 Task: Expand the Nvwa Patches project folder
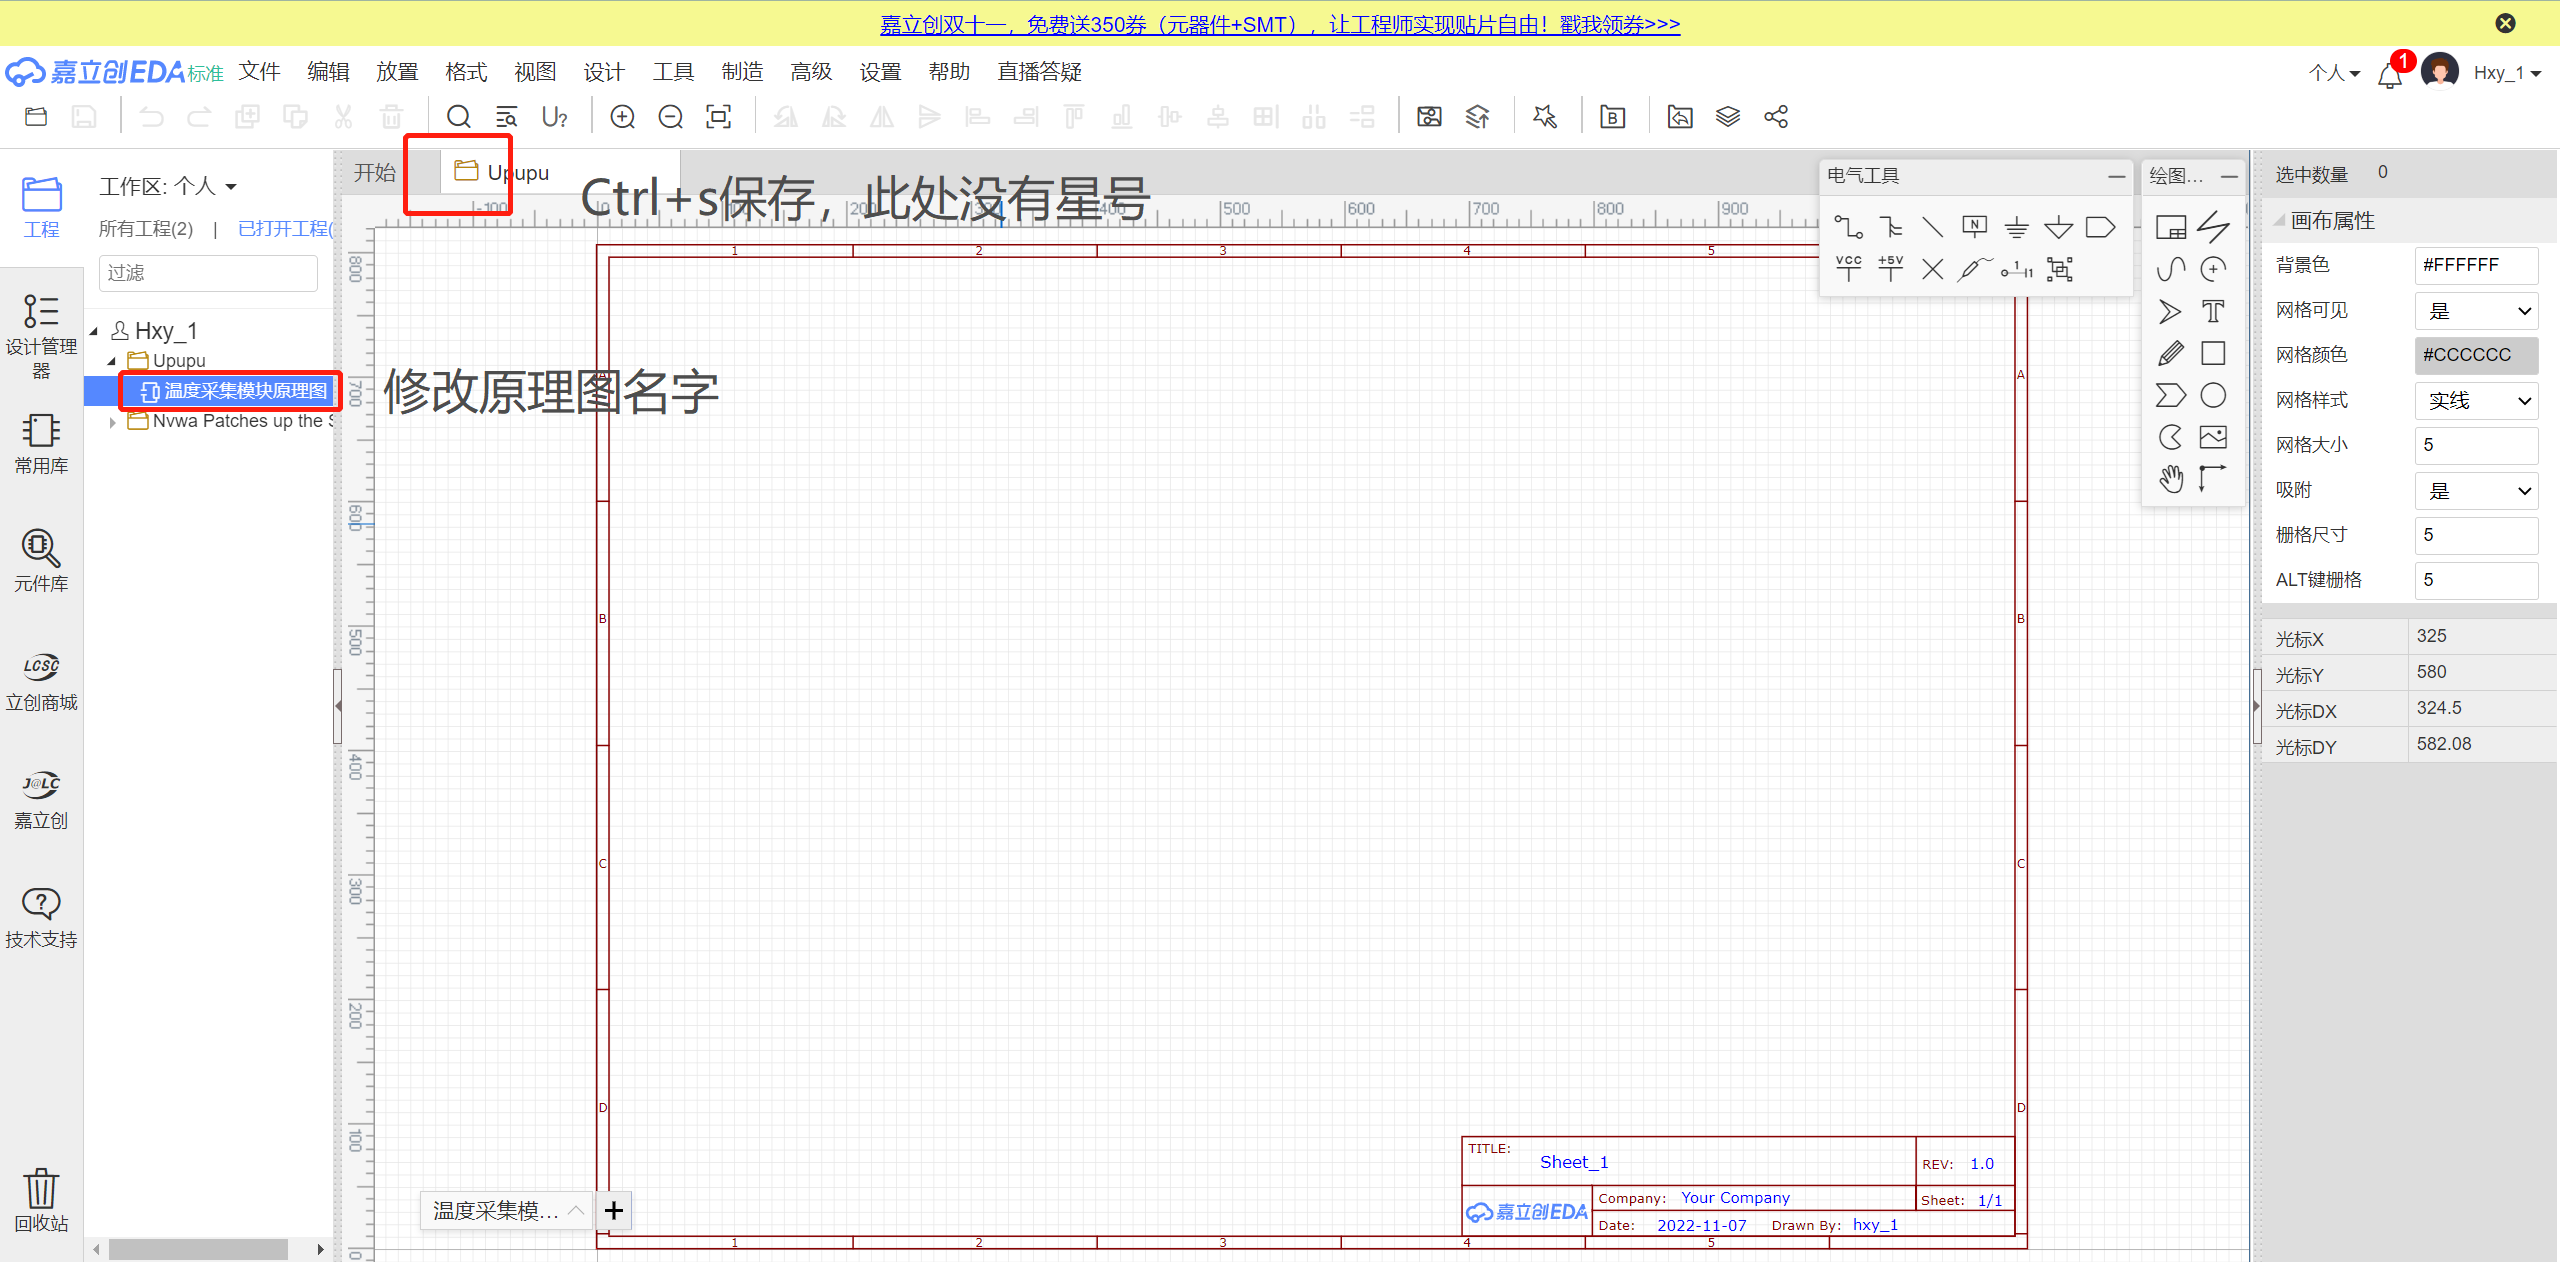coord(113,422)
